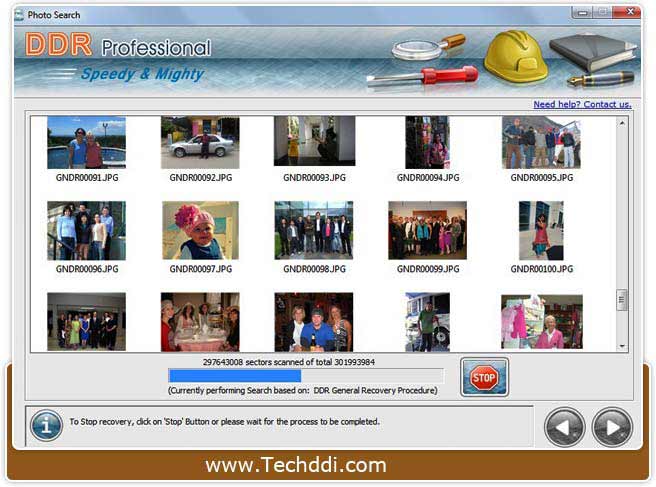Screen dimensions: 656x487
Task: Click the scrollbar up arrow in photo list
Action: 622,123
